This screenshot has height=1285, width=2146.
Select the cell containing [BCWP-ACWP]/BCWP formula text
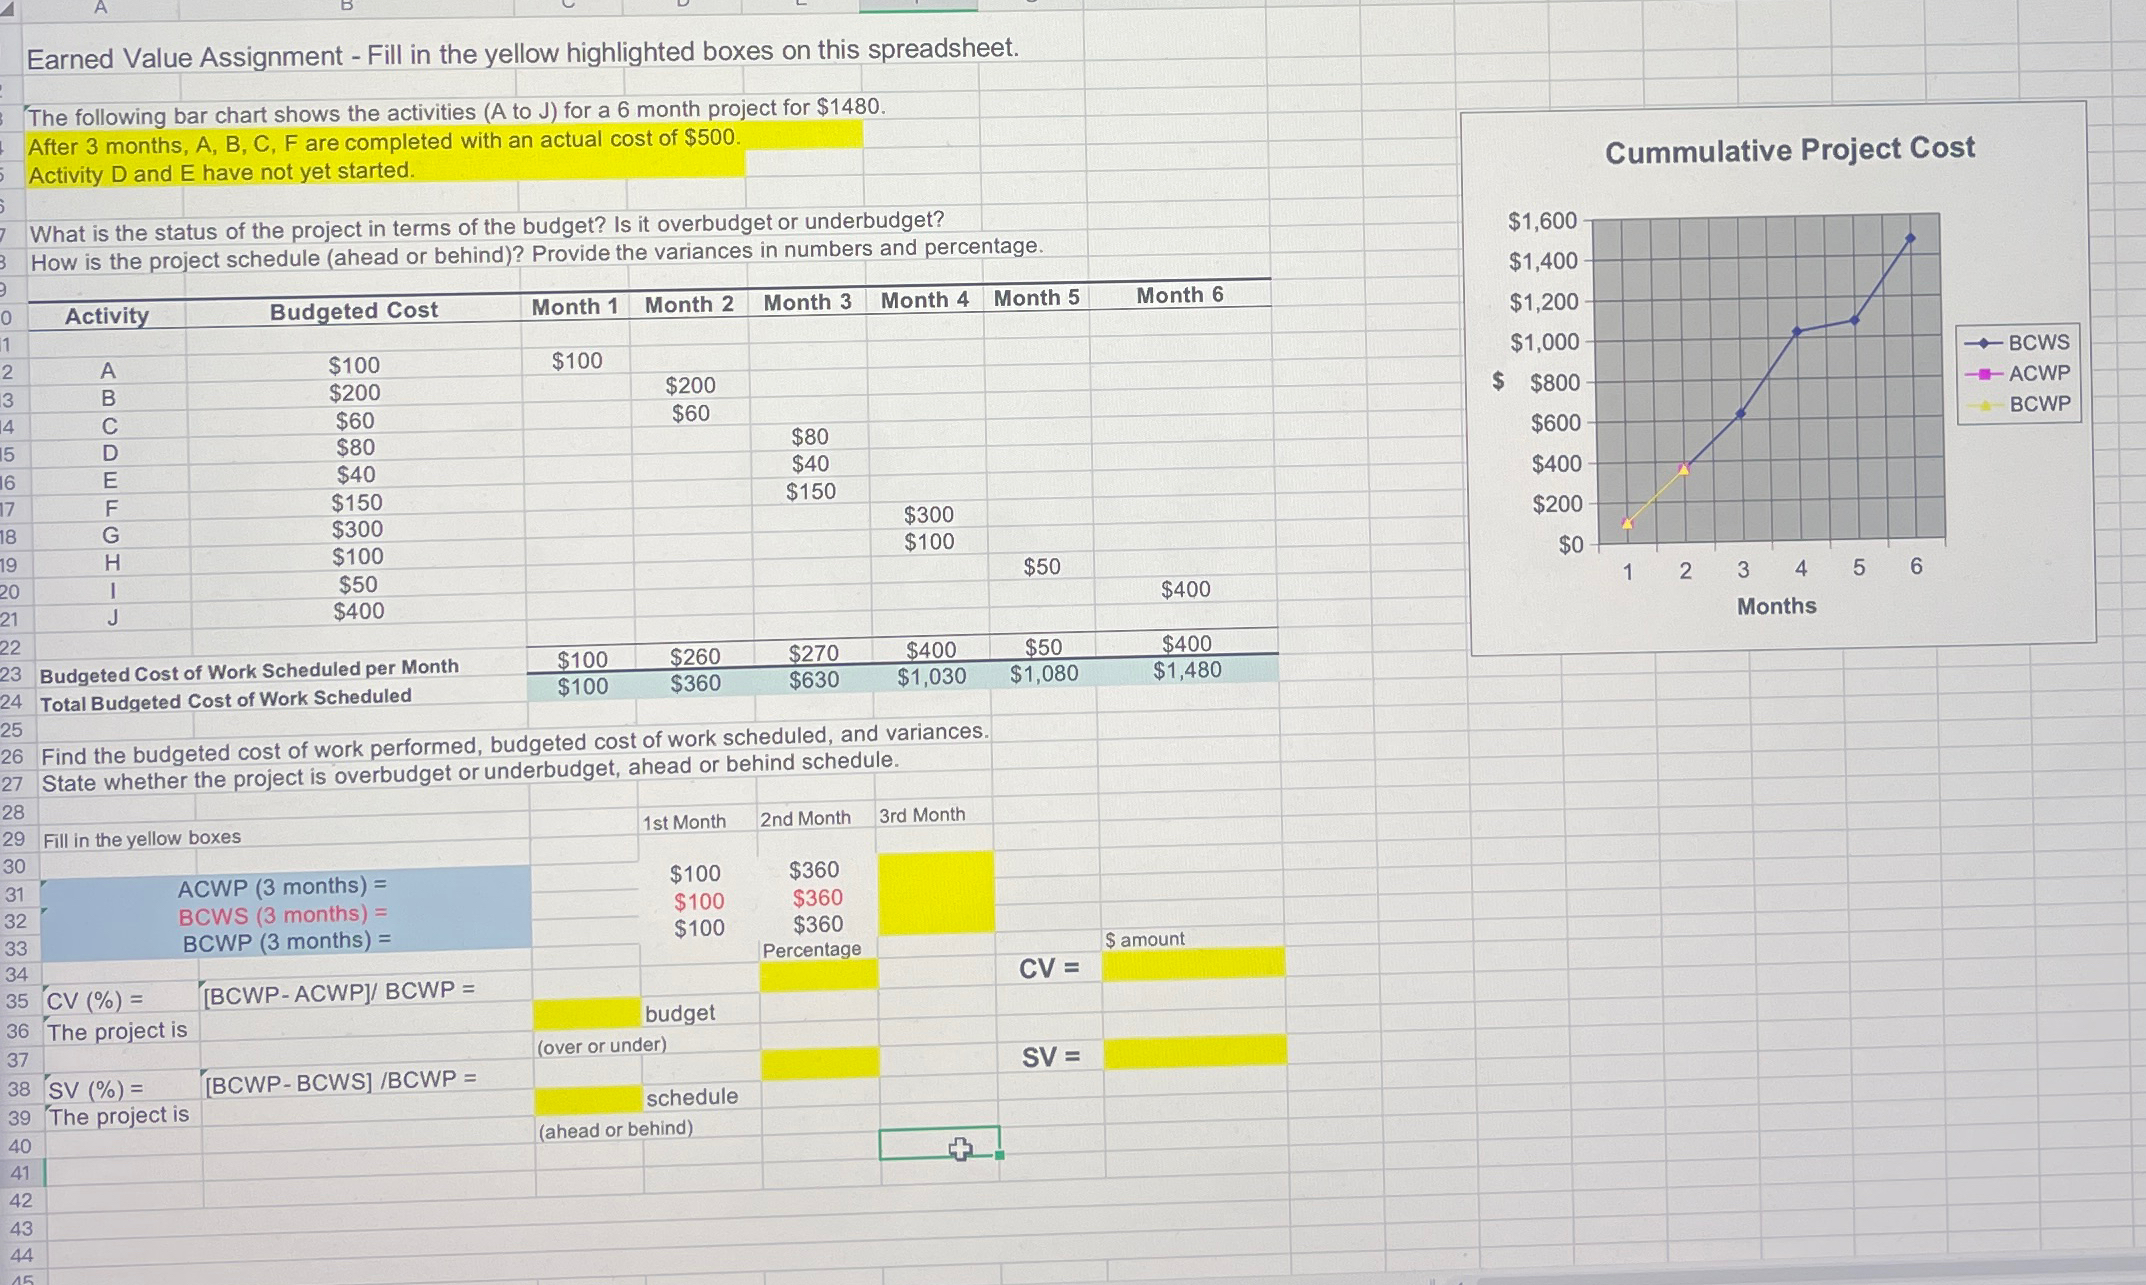[338, 988]
